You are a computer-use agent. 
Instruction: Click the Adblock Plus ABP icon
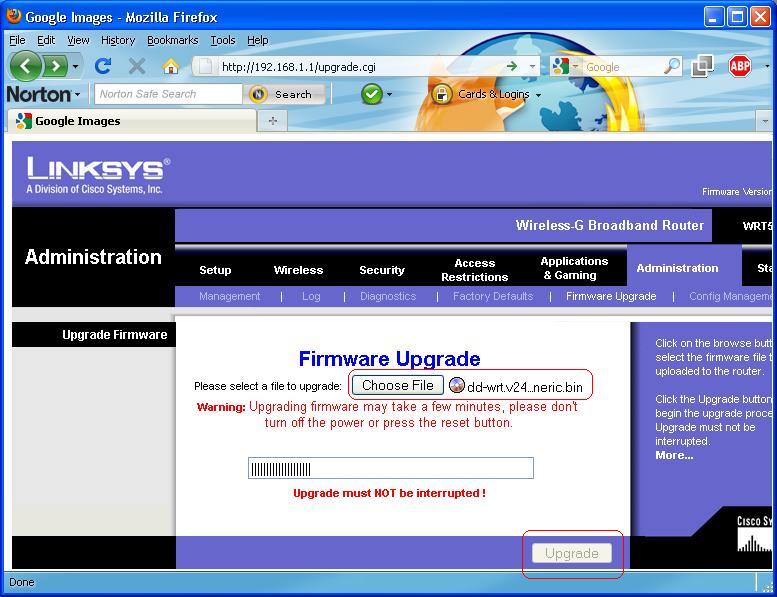point(739,66)
